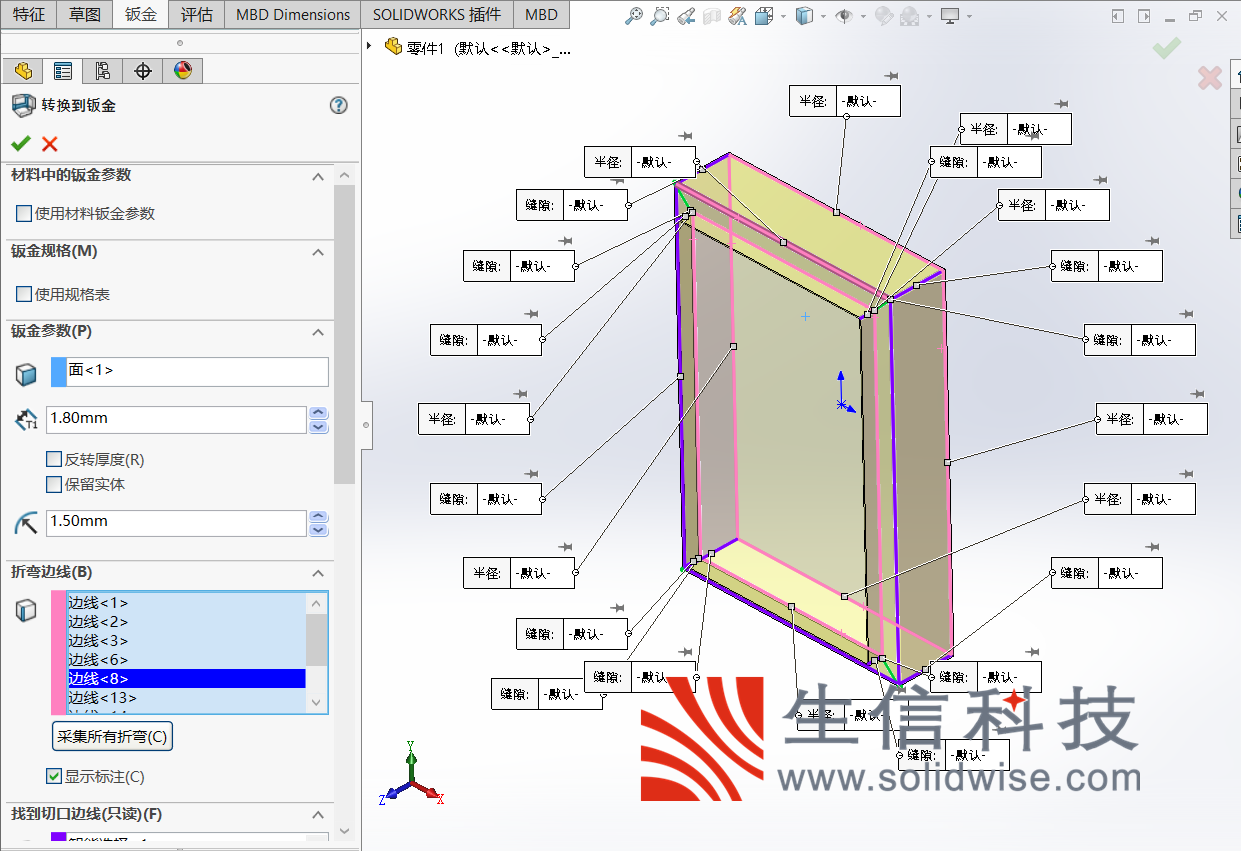Accept using the confirmation corner green check

click(1166, 47)
